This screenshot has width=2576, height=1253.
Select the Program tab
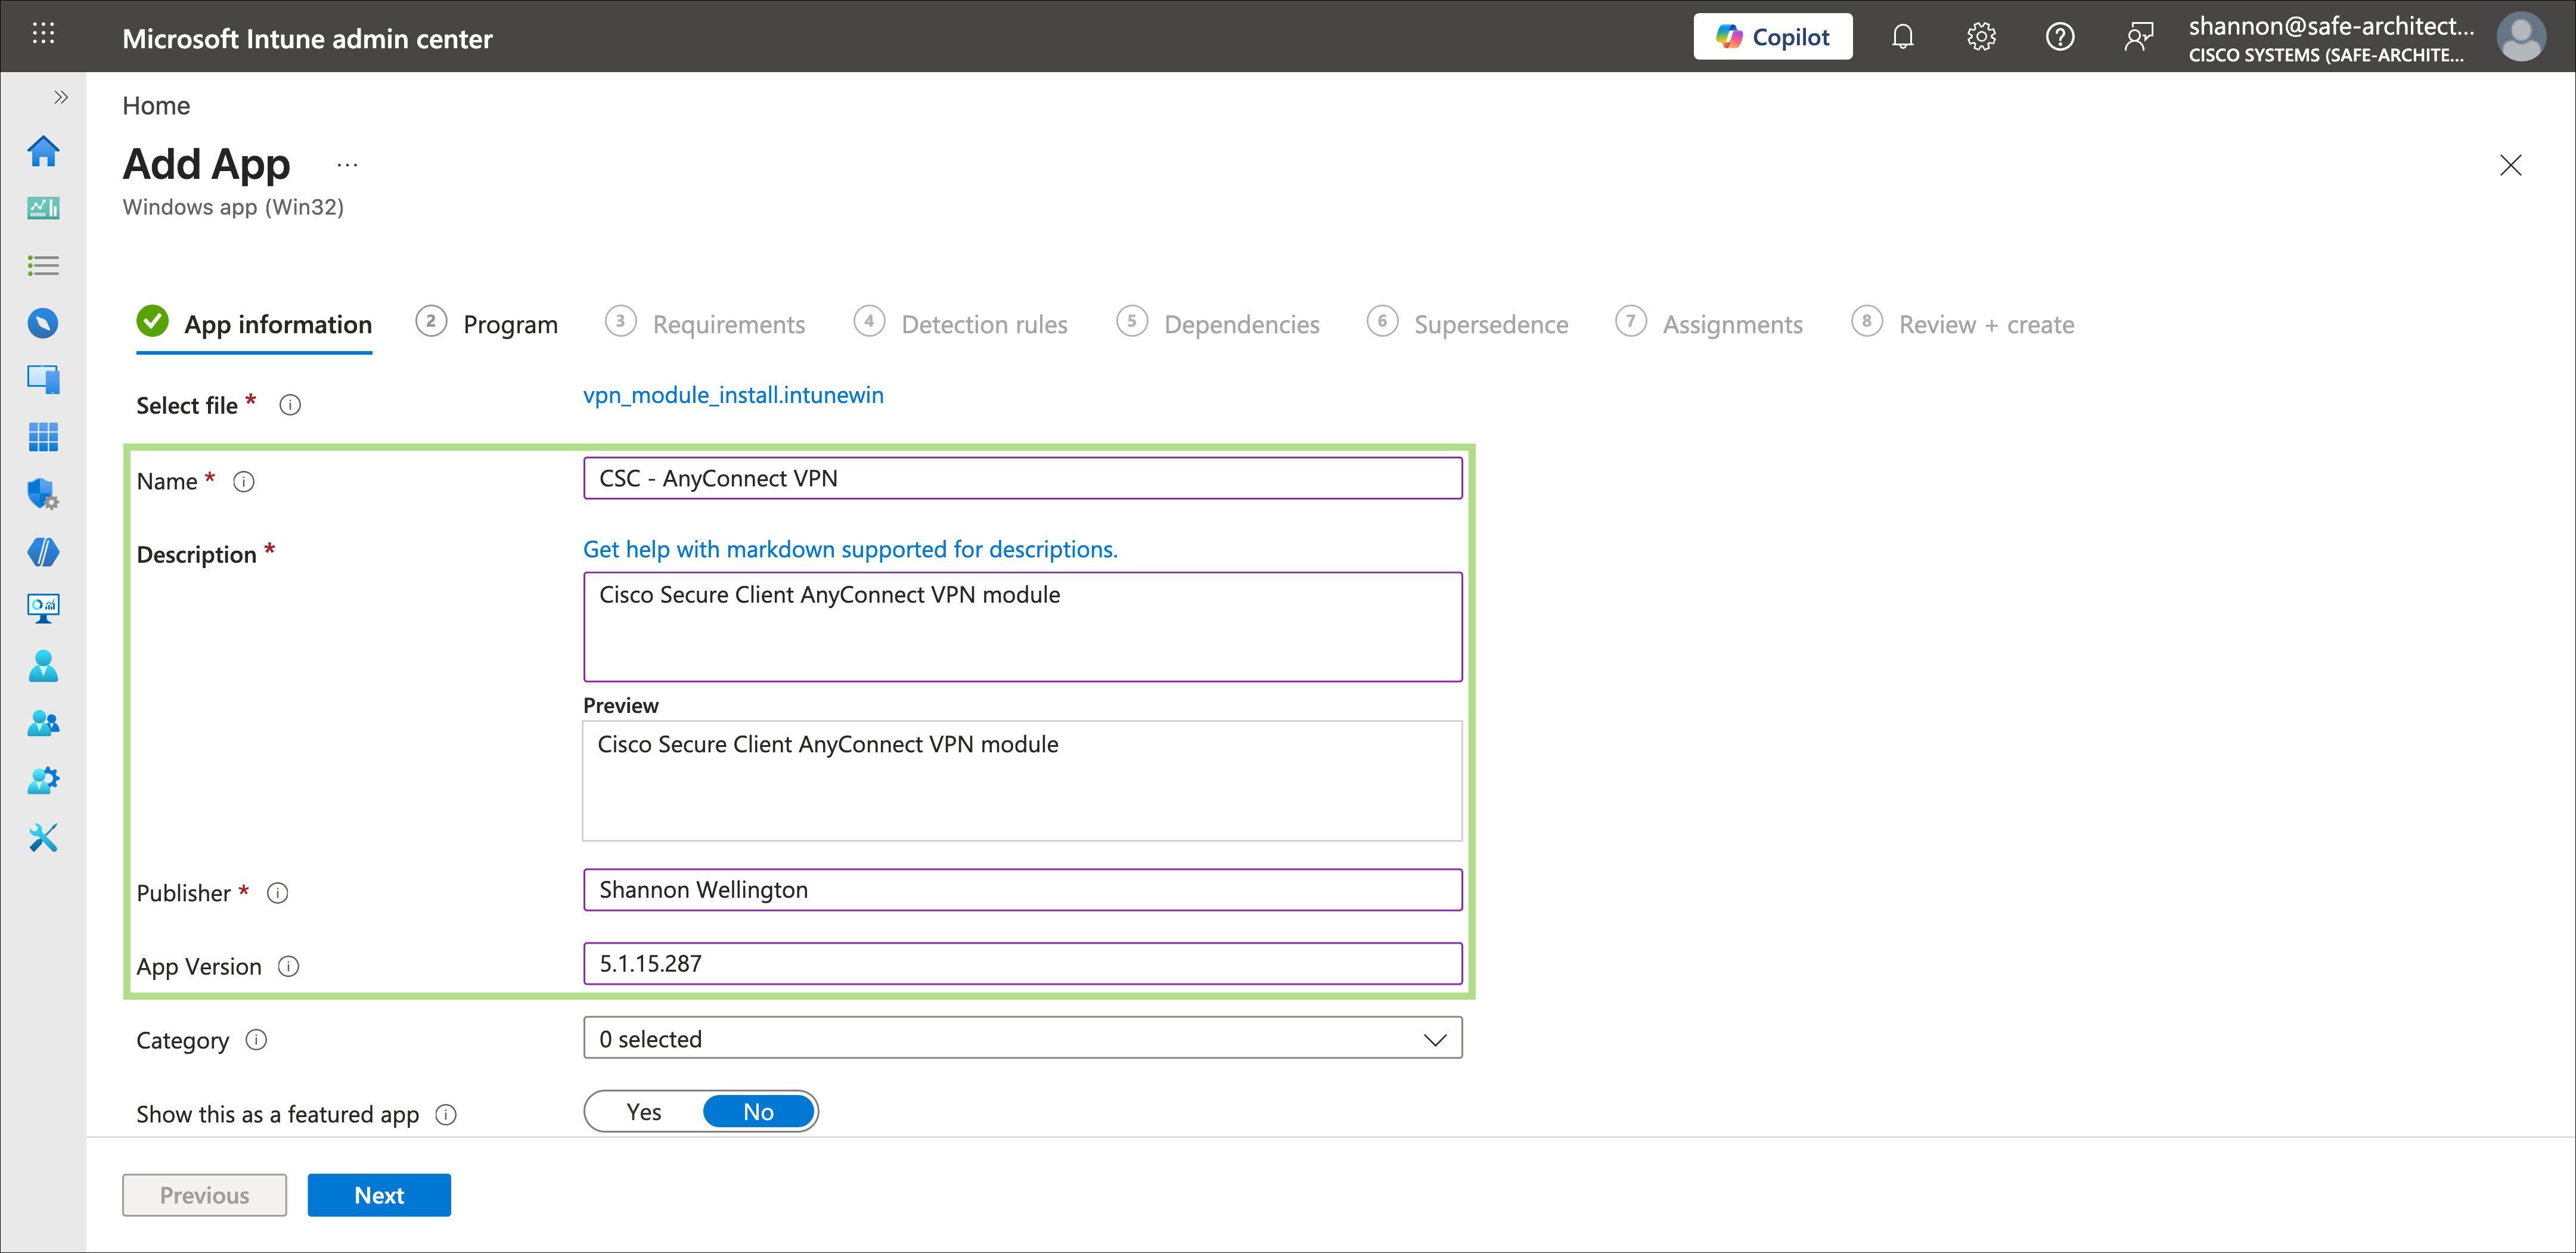pos(487,324)
